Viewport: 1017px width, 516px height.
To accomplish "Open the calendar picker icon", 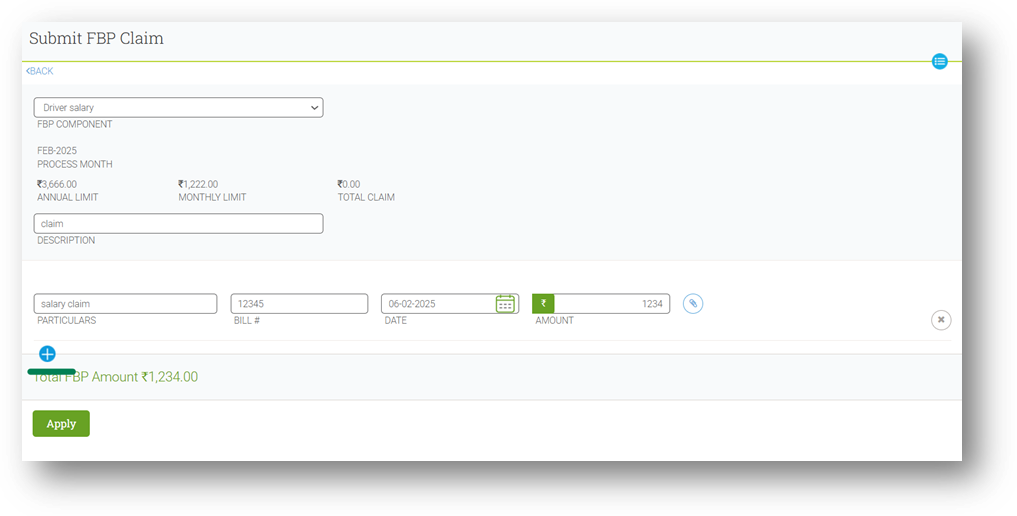I will (x=505, y=303).
